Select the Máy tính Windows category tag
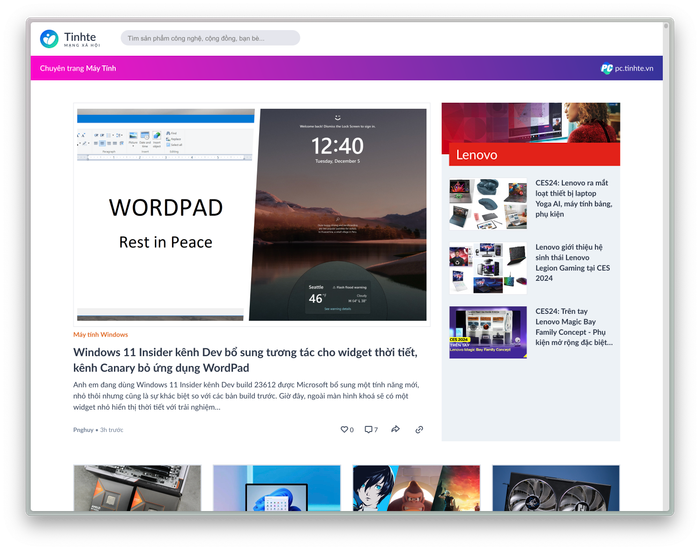 click(100, 334)
